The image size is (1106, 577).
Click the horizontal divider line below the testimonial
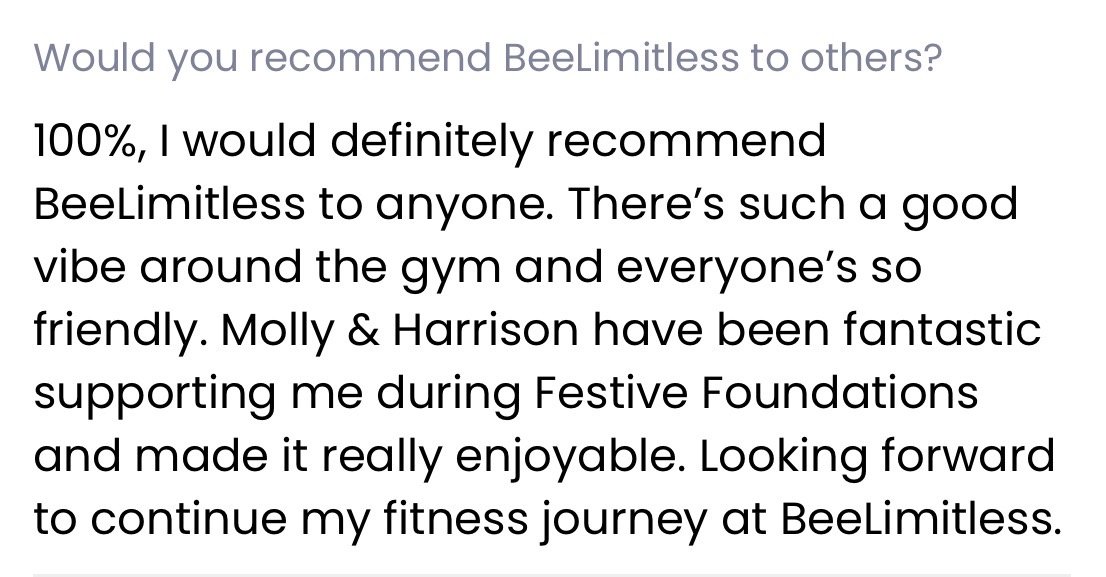pos(552,575)
